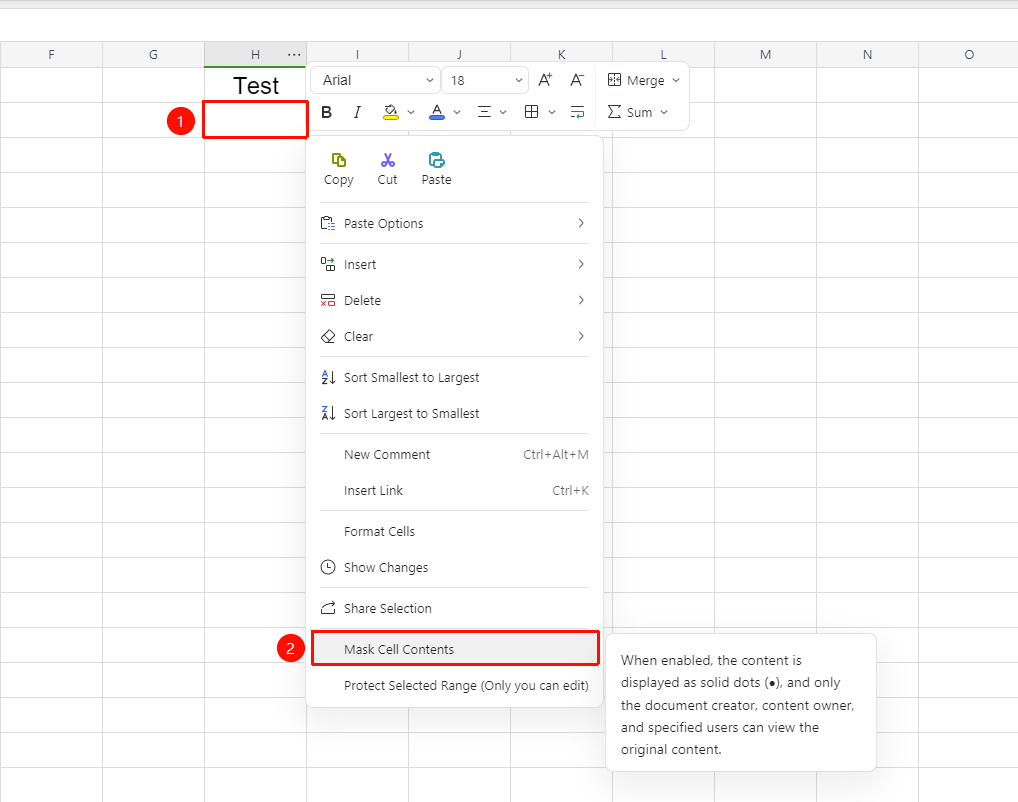Click the borders grid icon
This screenshot has width=1018, height=802.
pos(531,112)
